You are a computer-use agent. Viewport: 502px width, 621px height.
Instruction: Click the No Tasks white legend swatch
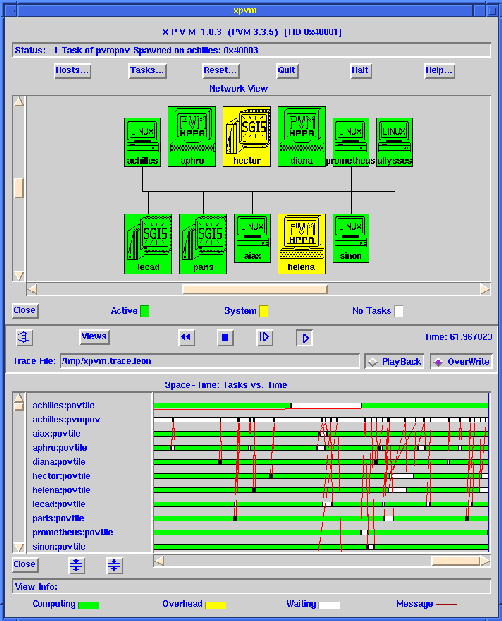click(x=399, y=311)
